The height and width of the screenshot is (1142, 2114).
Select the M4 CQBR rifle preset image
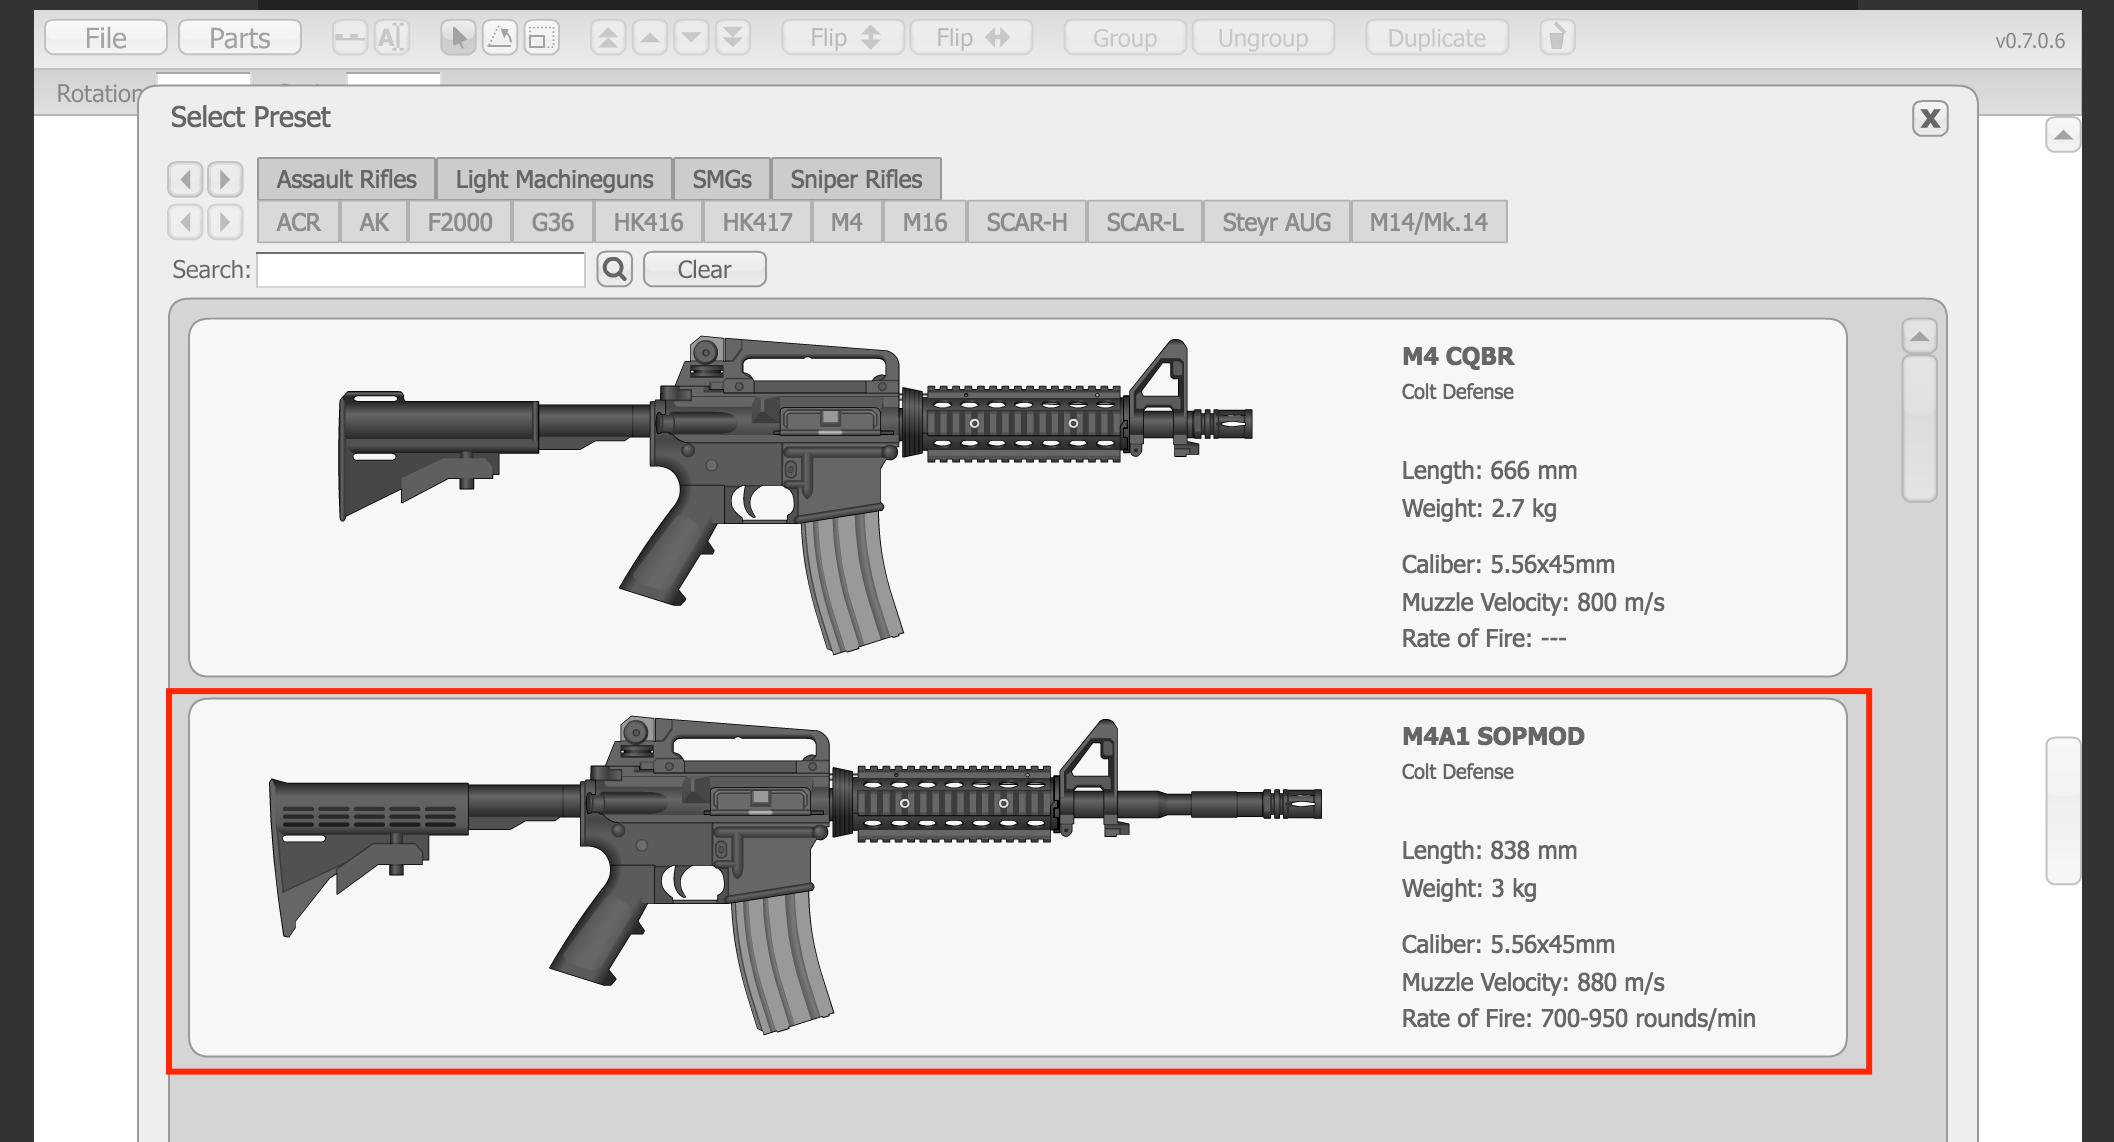[x=795, y=496]
